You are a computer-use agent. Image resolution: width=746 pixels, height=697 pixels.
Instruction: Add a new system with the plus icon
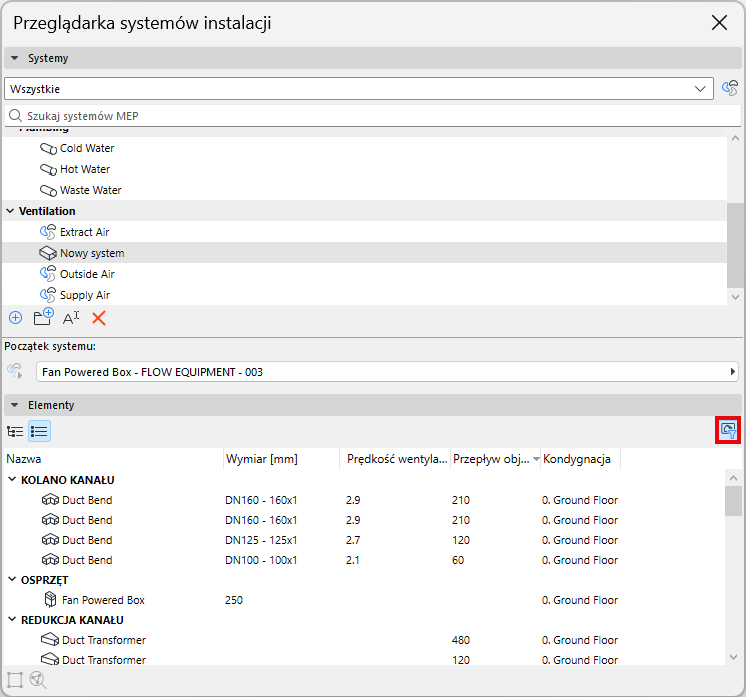coord(16,318)
